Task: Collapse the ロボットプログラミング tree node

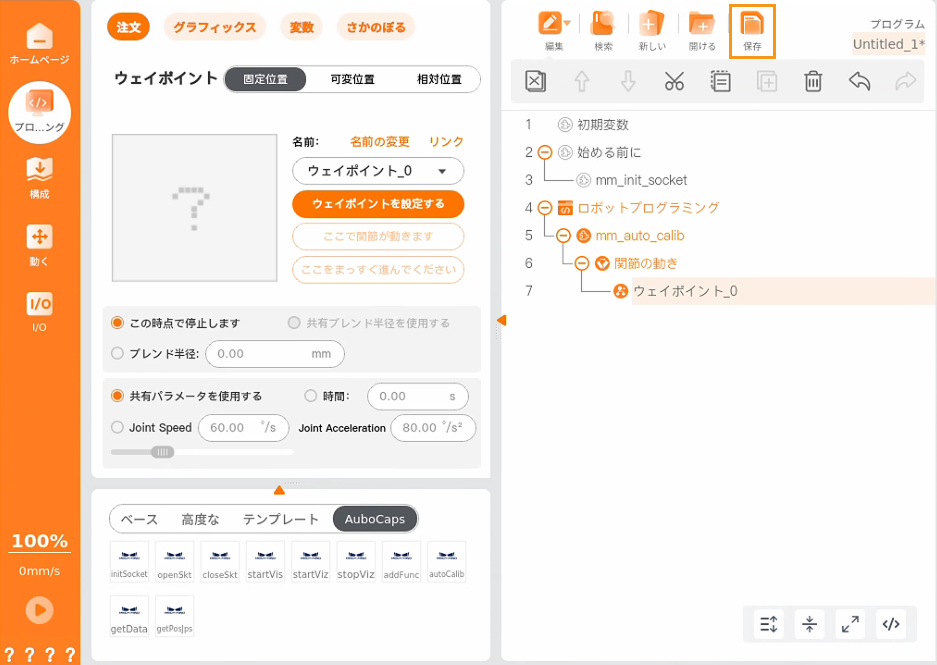Action: tap(545, 208)
